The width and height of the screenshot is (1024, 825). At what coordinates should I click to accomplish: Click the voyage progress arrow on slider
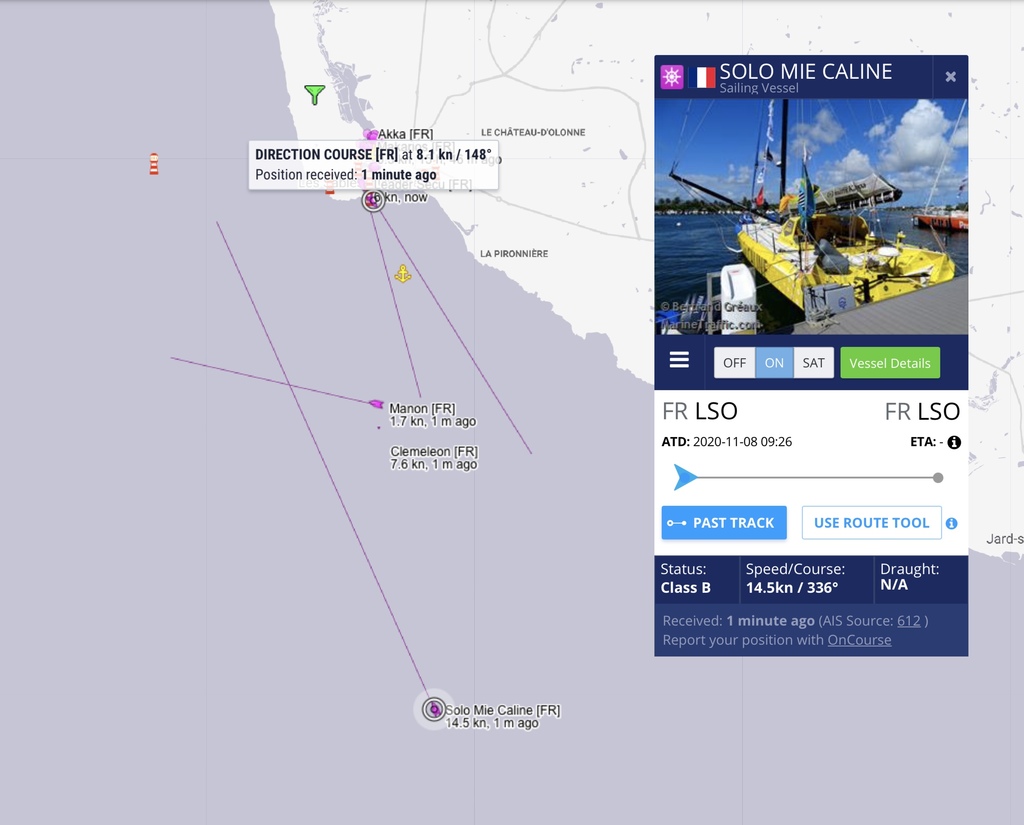[685, 477]
